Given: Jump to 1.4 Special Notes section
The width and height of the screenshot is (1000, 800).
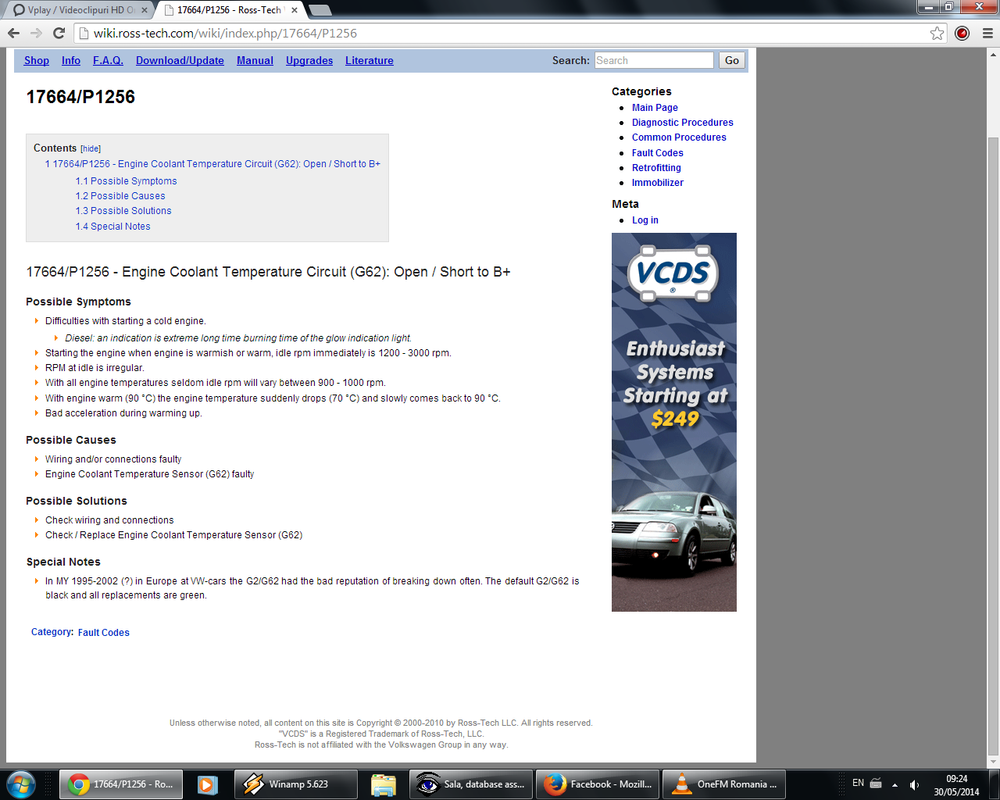Looking at the screenshot, I should coord(113,226).
